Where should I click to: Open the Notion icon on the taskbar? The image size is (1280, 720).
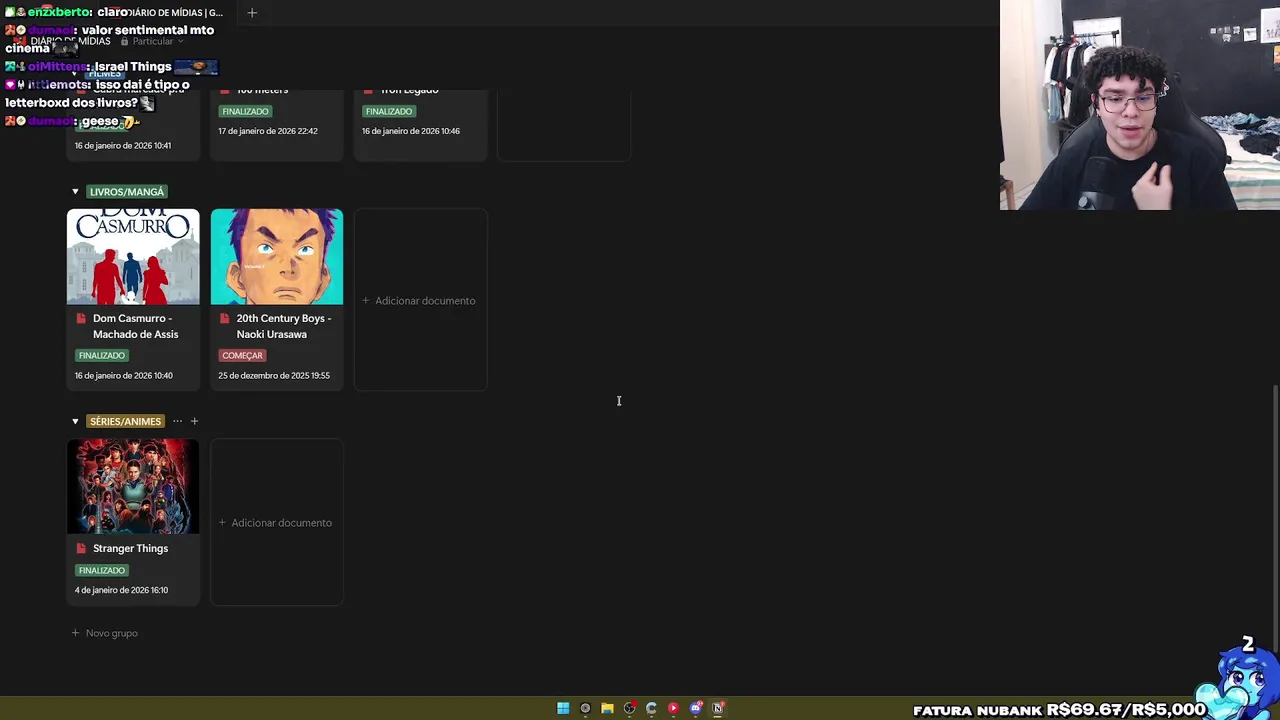tap(718, 708)
